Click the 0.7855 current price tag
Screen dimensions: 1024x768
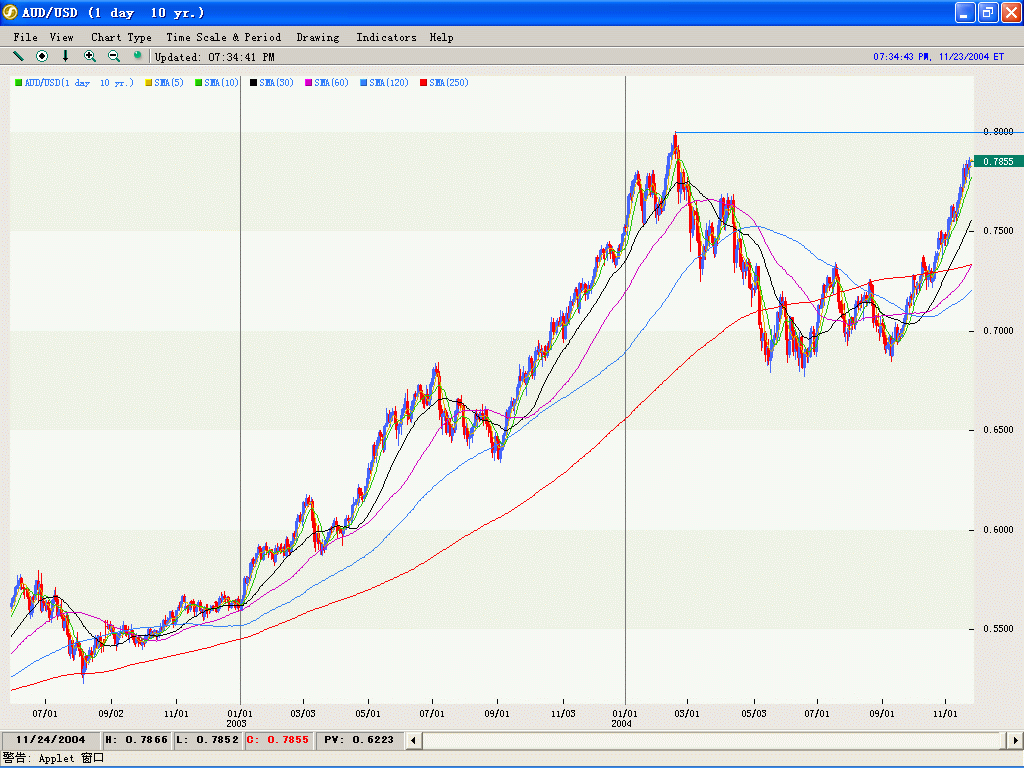pyautogui.click(x=999, y=161)
